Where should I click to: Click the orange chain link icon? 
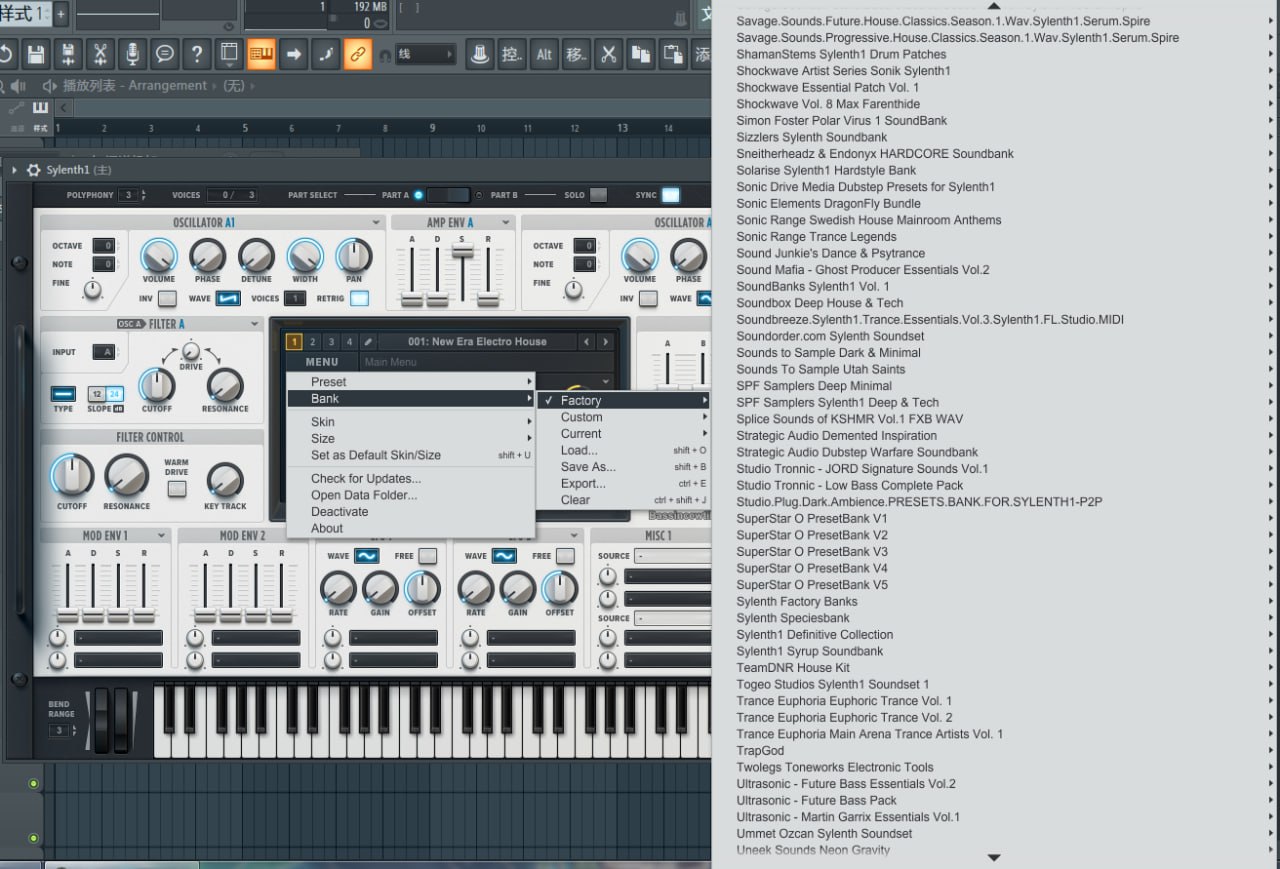click(357, 54)
